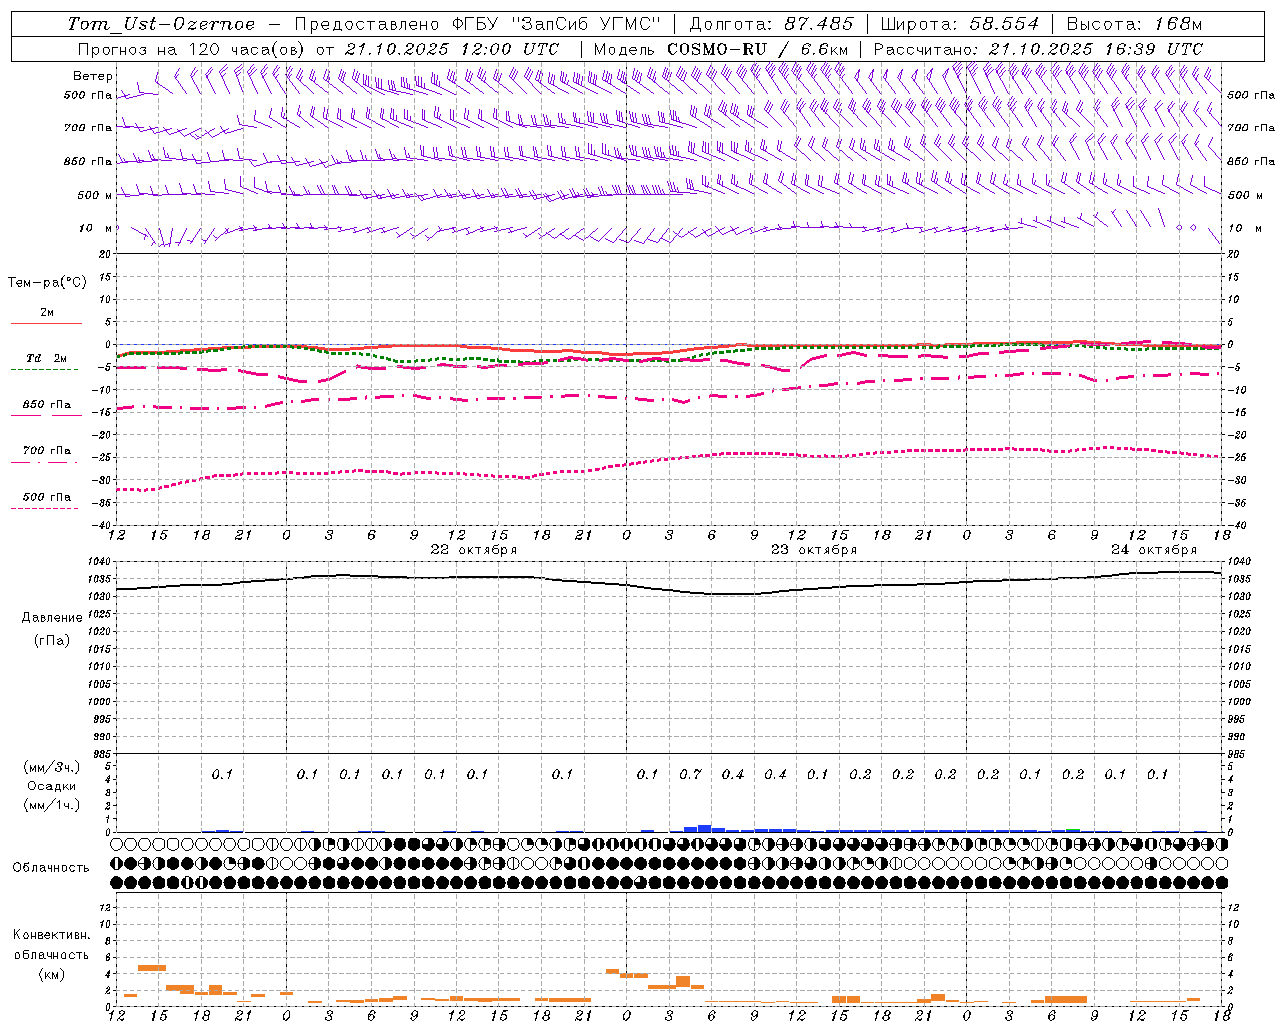The width and height of the screenshot is (1280, 1024).
Task: Click the 0.7 precipitation value
Action: (690, 774)
